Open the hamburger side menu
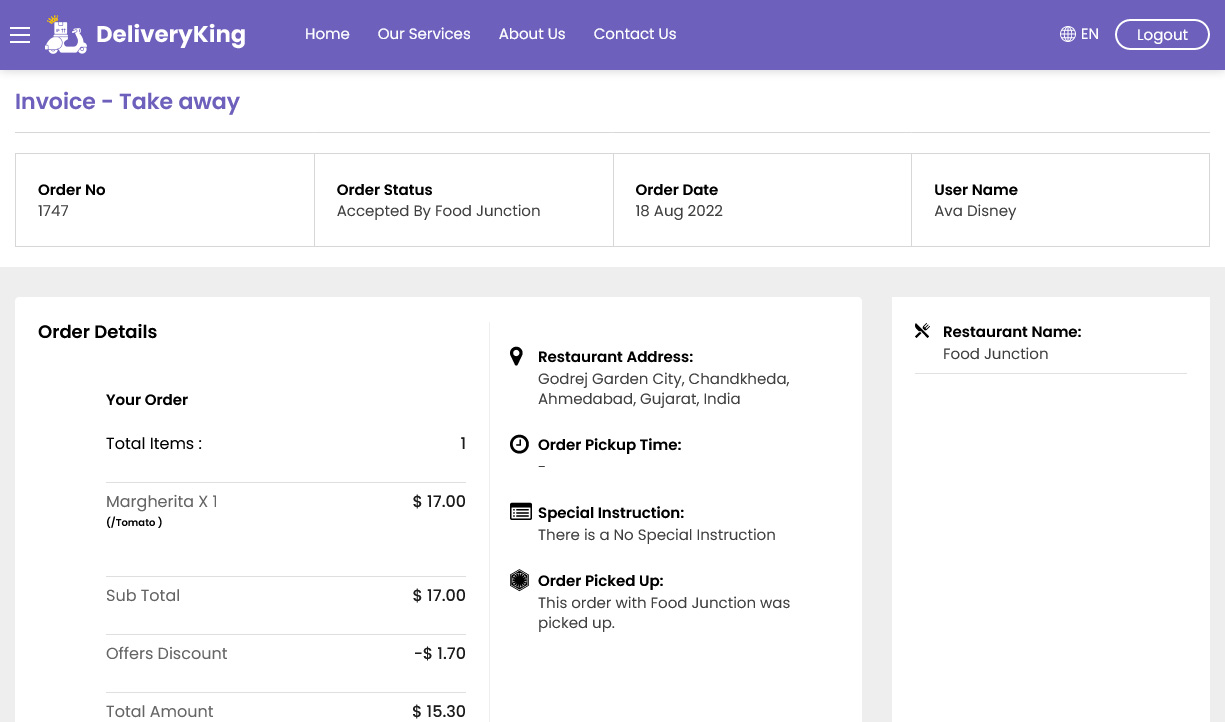 click(x=20, y=35)
